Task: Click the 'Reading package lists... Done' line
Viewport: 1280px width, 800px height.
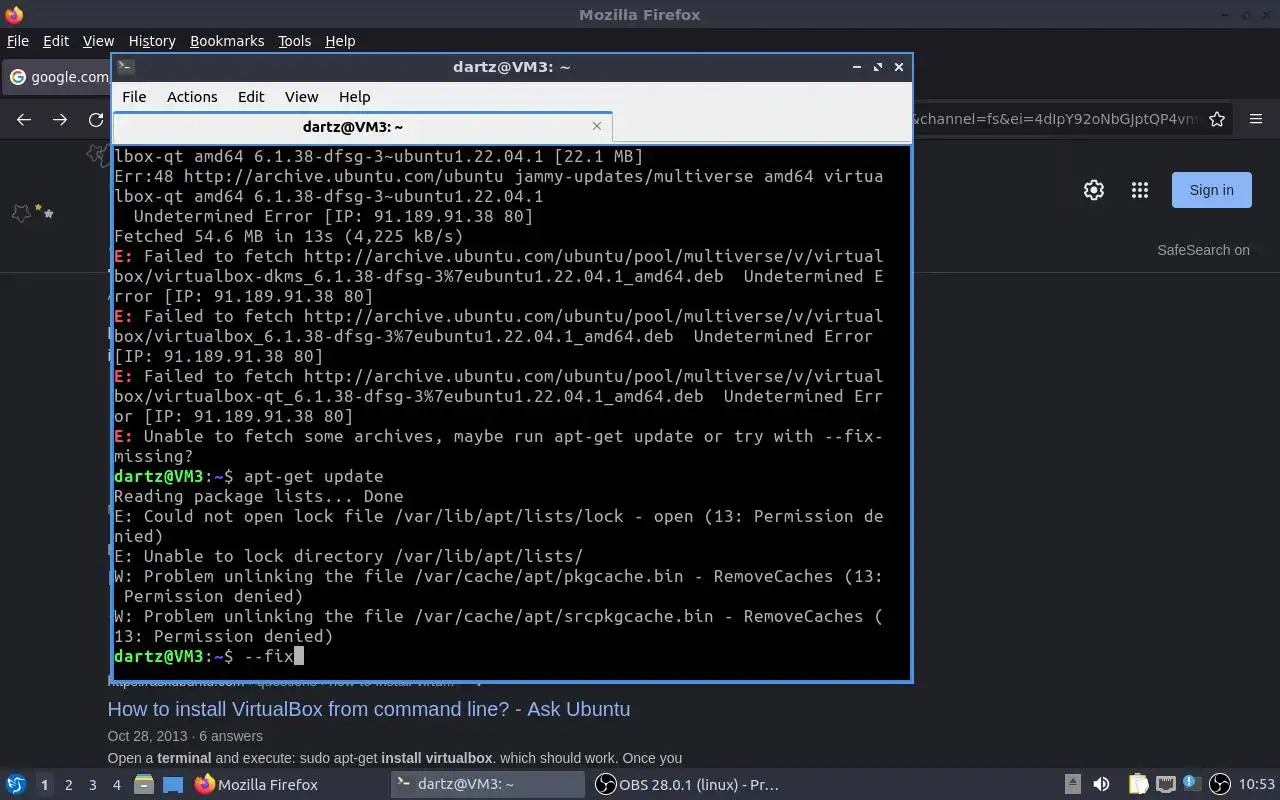Action: click(x=259, y=496)
